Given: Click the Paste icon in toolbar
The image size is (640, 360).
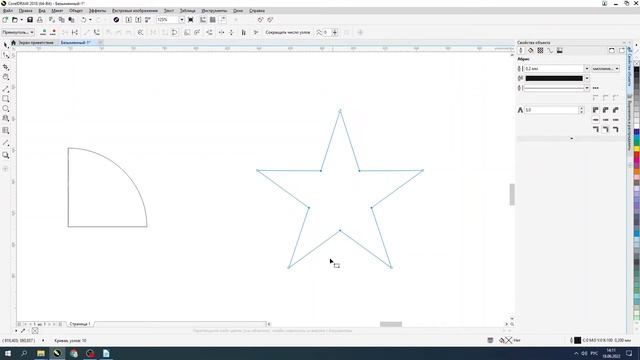Looking at the screenshot, I should click(71, 20).
